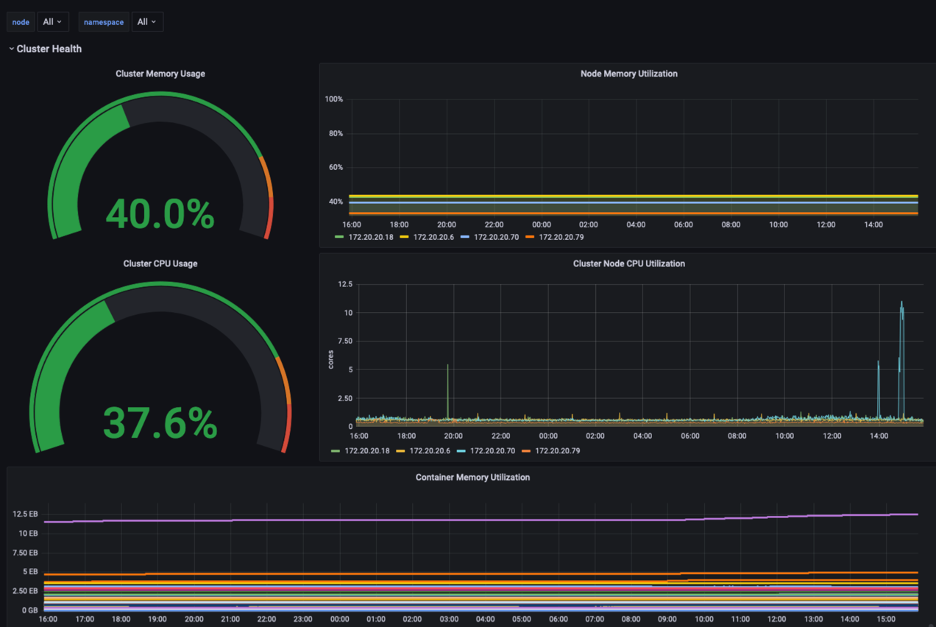The image size is (936, 628).
Task: Toggle 172.20.20.70 series in Node Memory legend
Action: click(496, 237)
